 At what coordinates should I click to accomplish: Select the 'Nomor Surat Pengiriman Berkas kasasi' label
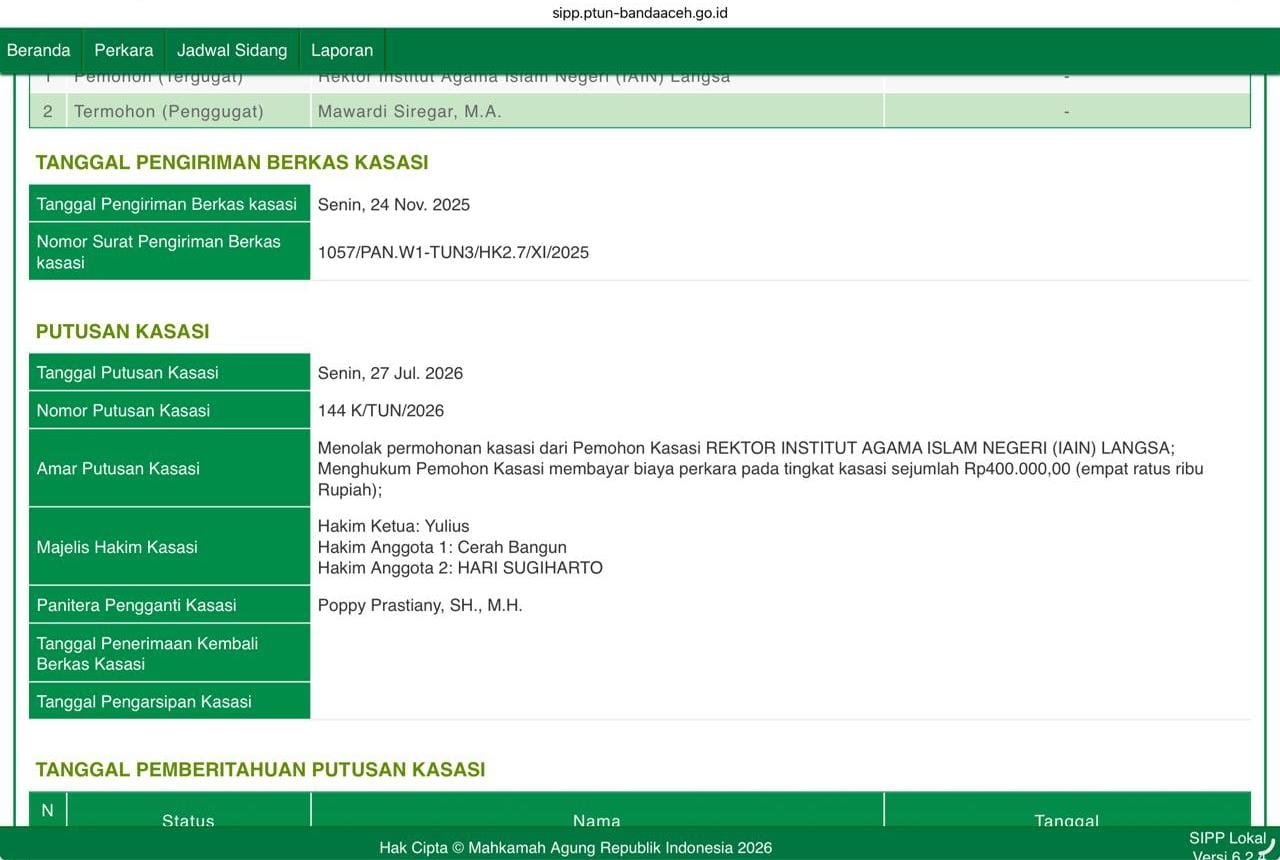(x=169, y=252)
